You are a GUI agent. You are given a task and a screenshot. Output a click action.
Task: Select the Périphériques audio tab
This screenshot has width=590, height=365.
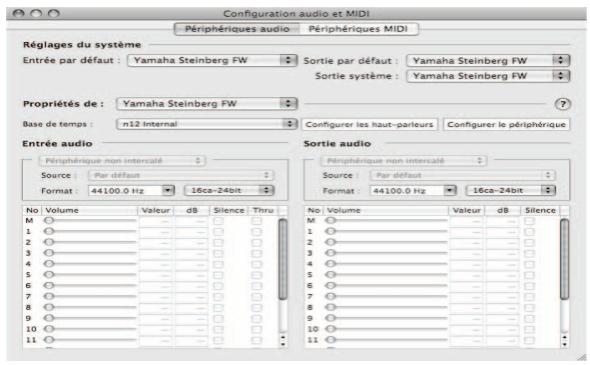tap(237, 29)
